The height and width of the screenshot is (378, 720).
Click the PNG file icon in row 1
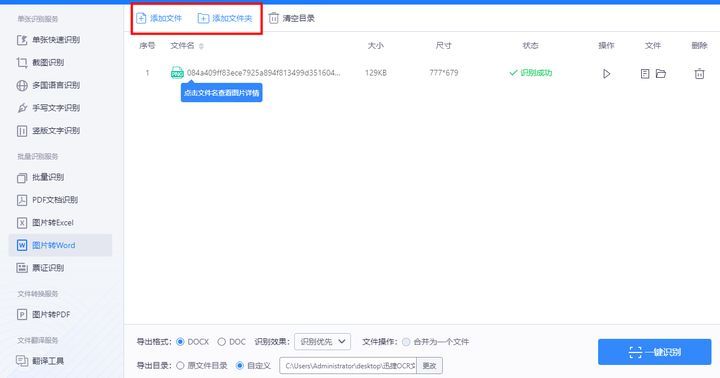click(x=177, y=73)
